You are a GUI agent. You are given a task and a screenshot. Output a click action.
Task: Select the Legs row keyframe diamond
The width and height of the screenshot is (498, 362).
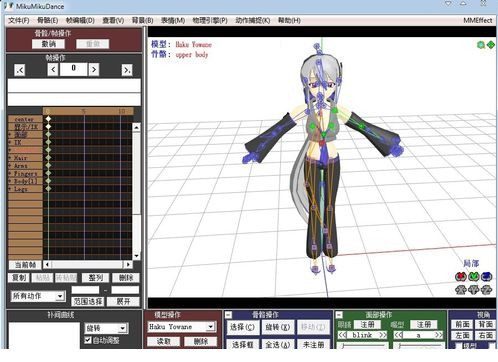pos(49,188)
